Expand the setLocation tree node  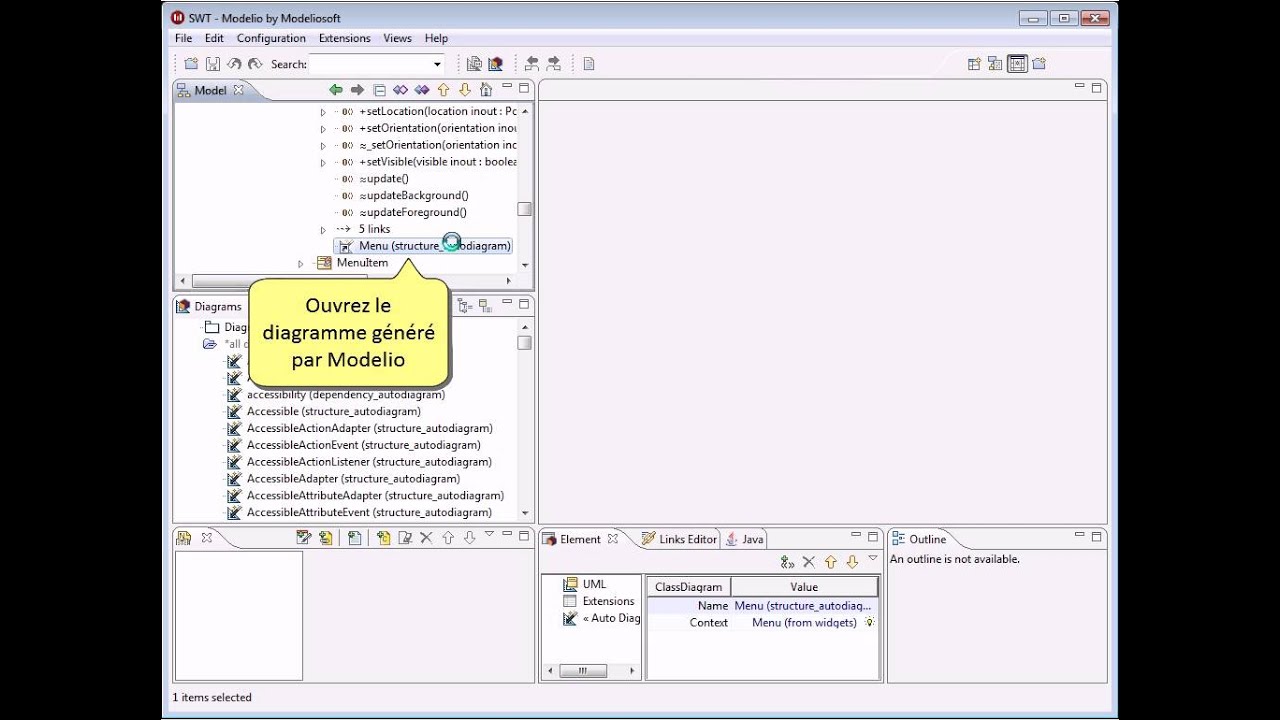coord(323,112)
